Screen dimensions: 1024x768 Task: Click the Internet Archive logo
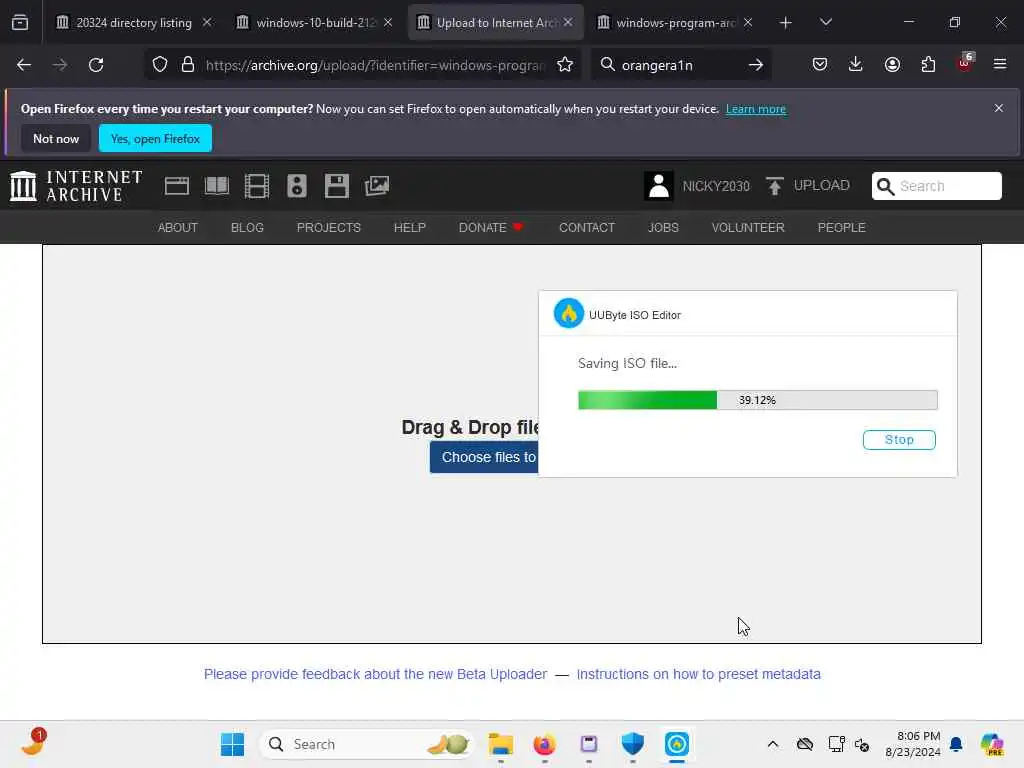pos(76,186)
